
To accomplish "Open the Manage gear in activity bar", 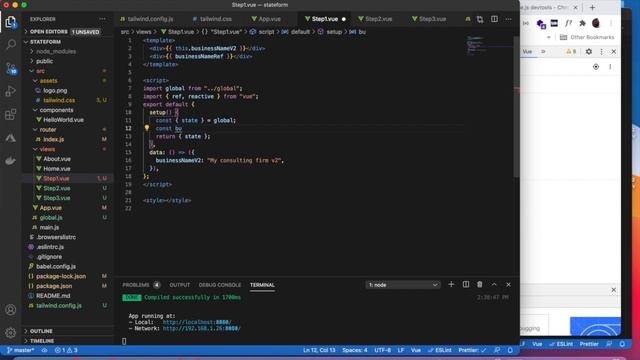I will point(11,332).
